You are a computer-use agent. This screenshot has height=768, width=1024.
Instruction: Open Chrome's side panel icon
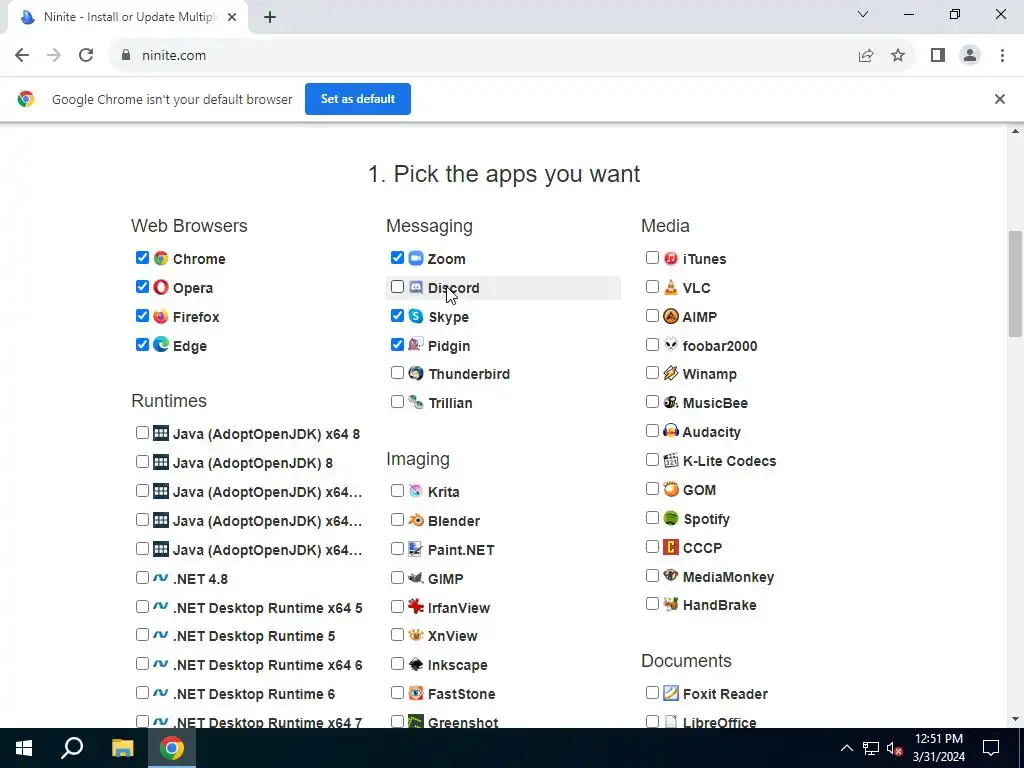coord(938,56)
